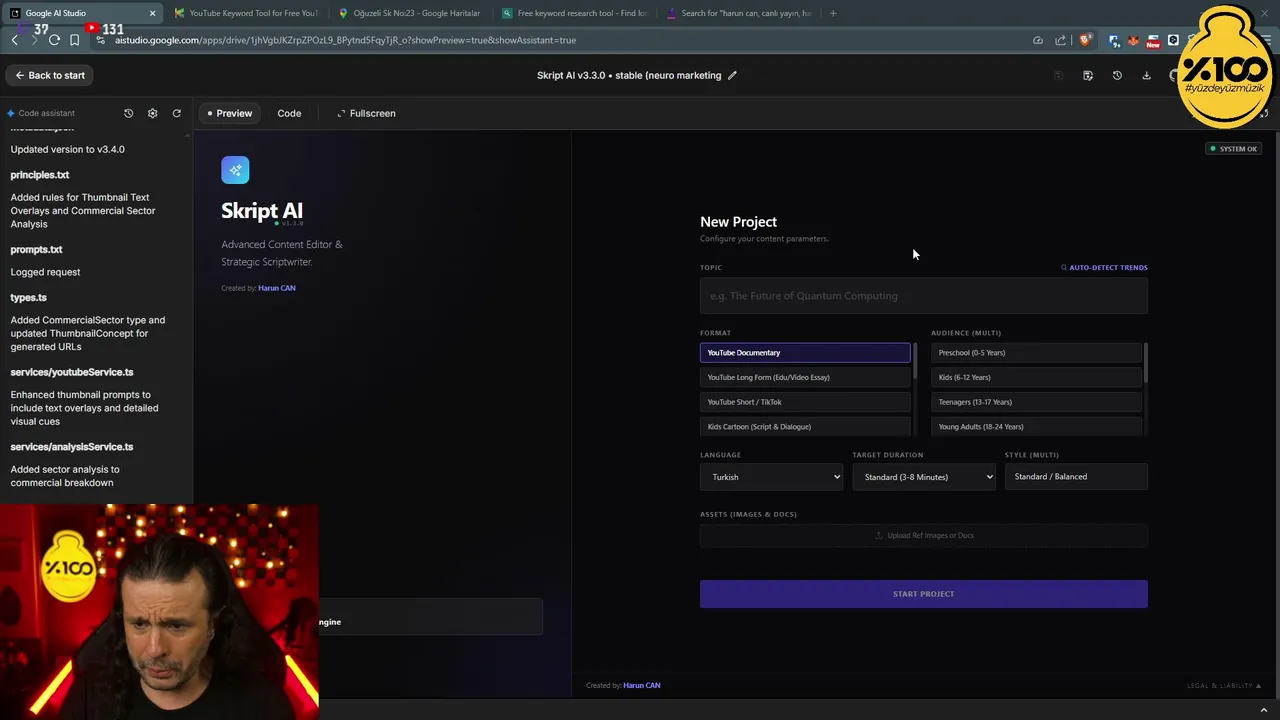1280x720 pixels.
Task: Open a new browser tab with plus
Action: (x=833, y=13)
